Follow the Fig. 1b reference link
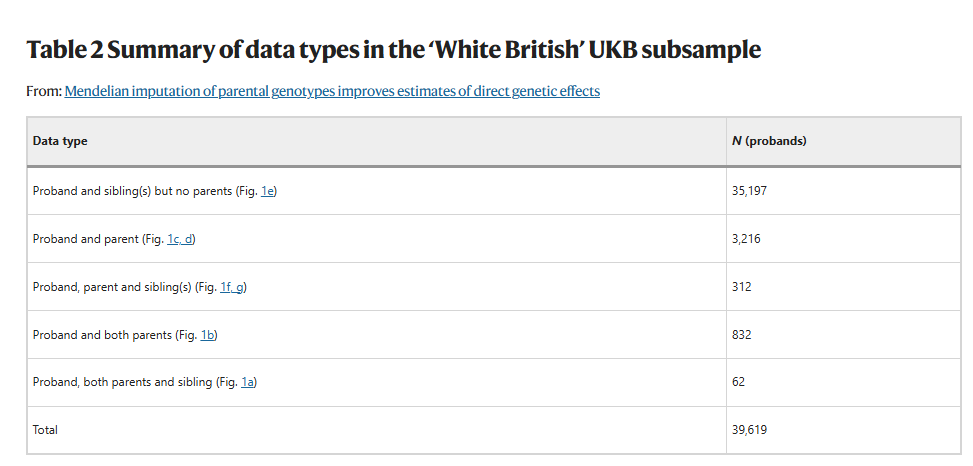 pyautogui.click(x=208, y=335)
